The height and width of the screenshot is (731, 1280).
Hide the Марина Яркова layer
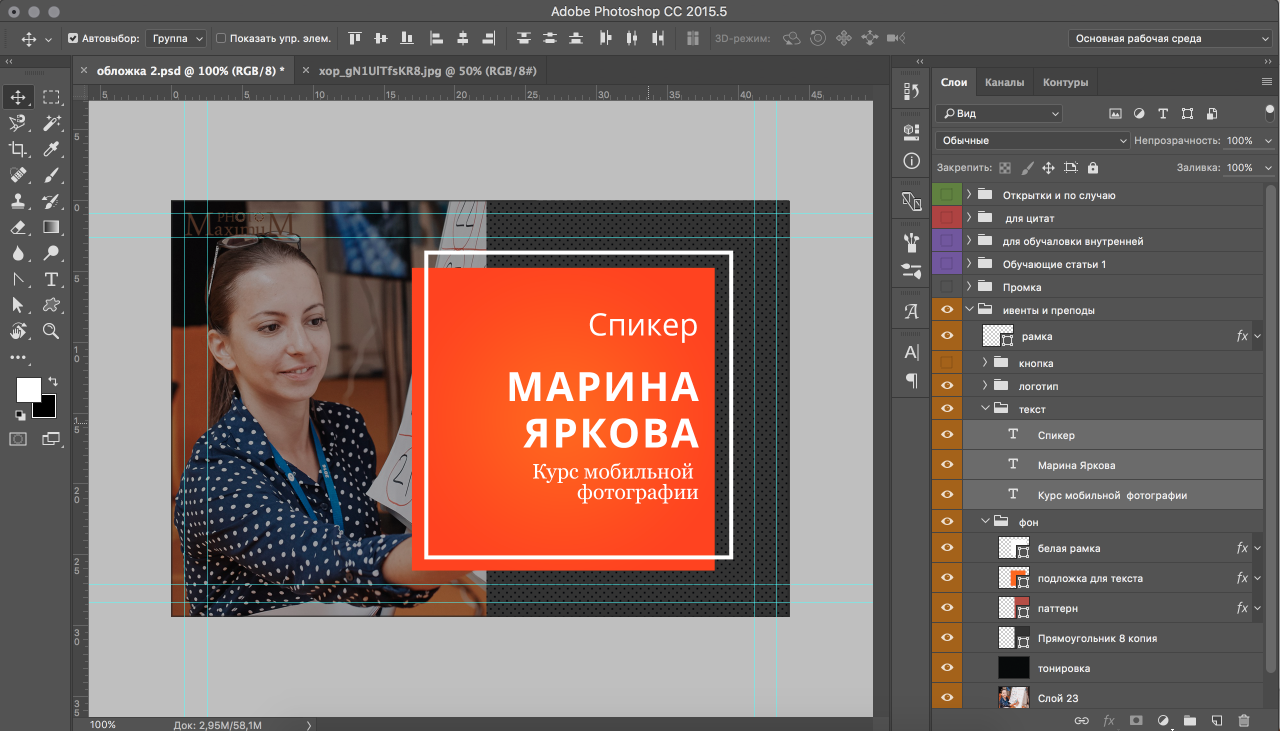pos(947,465)
